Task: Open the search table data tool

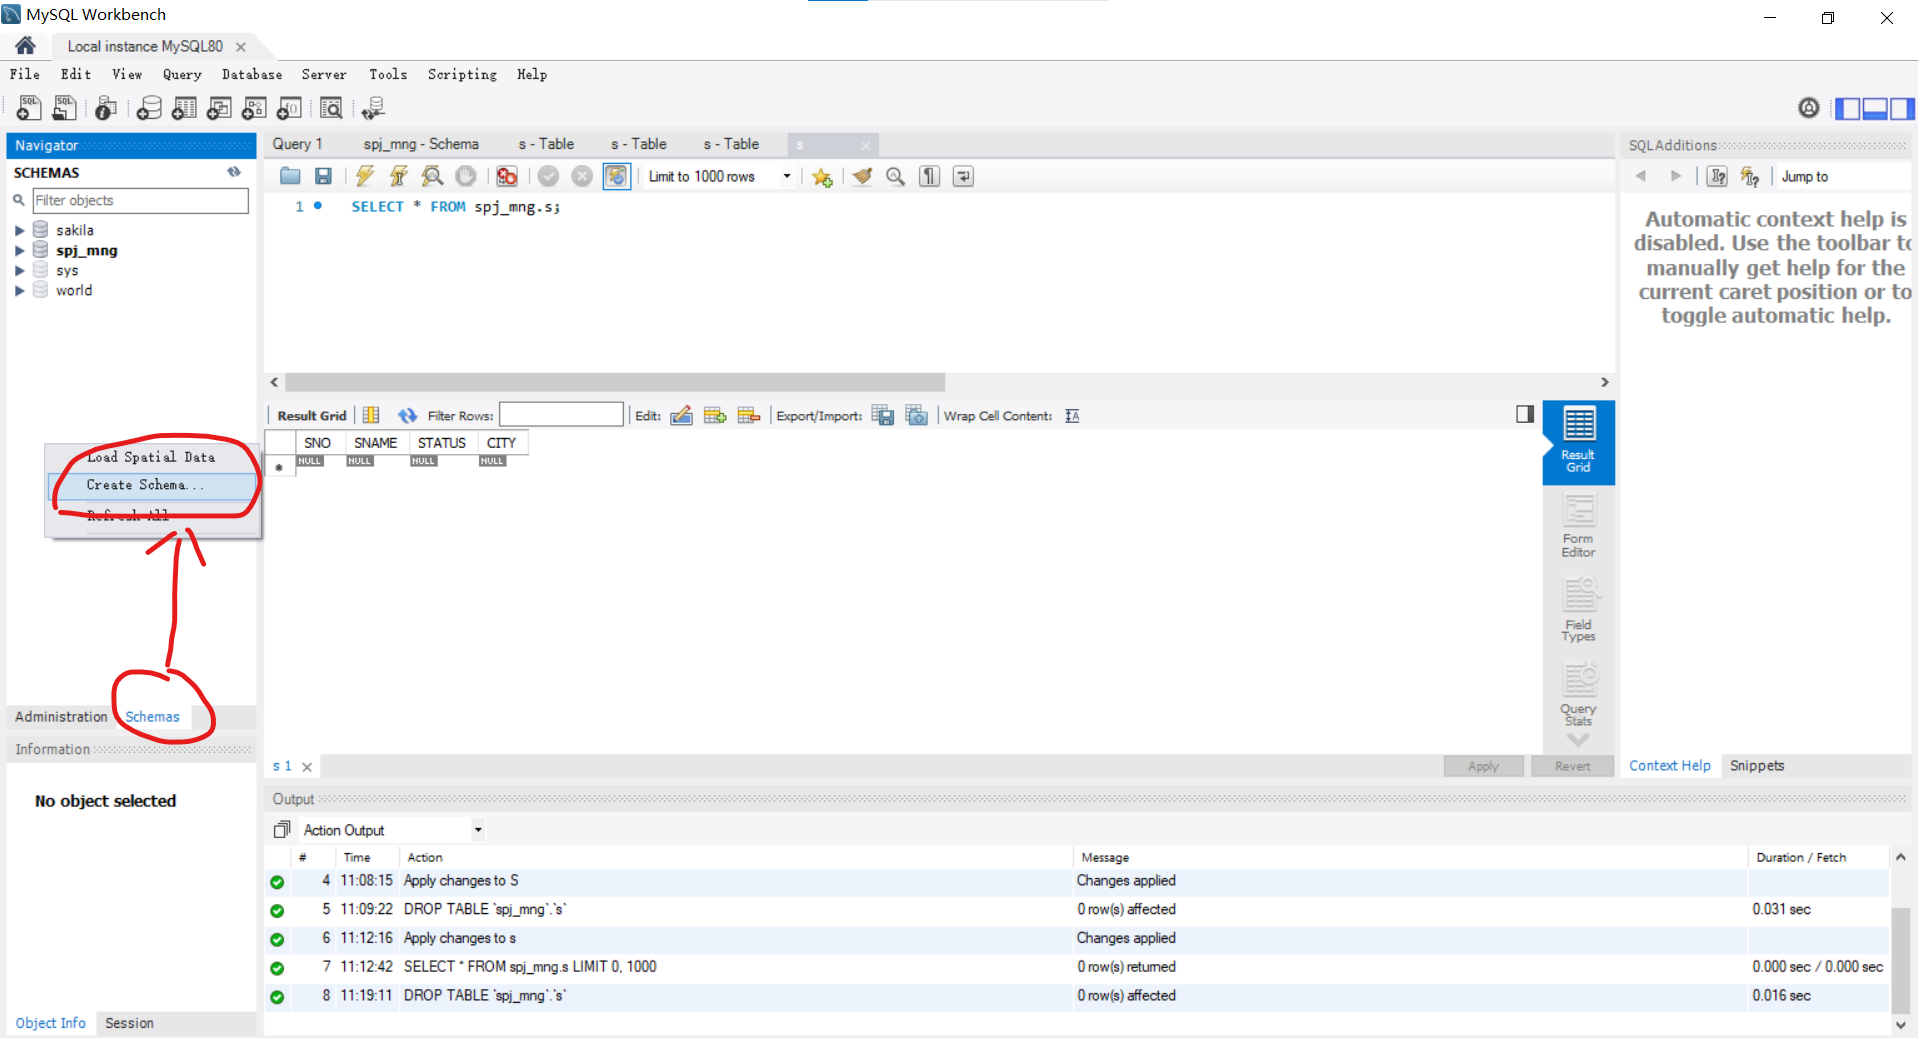Action: pos(332,108)
